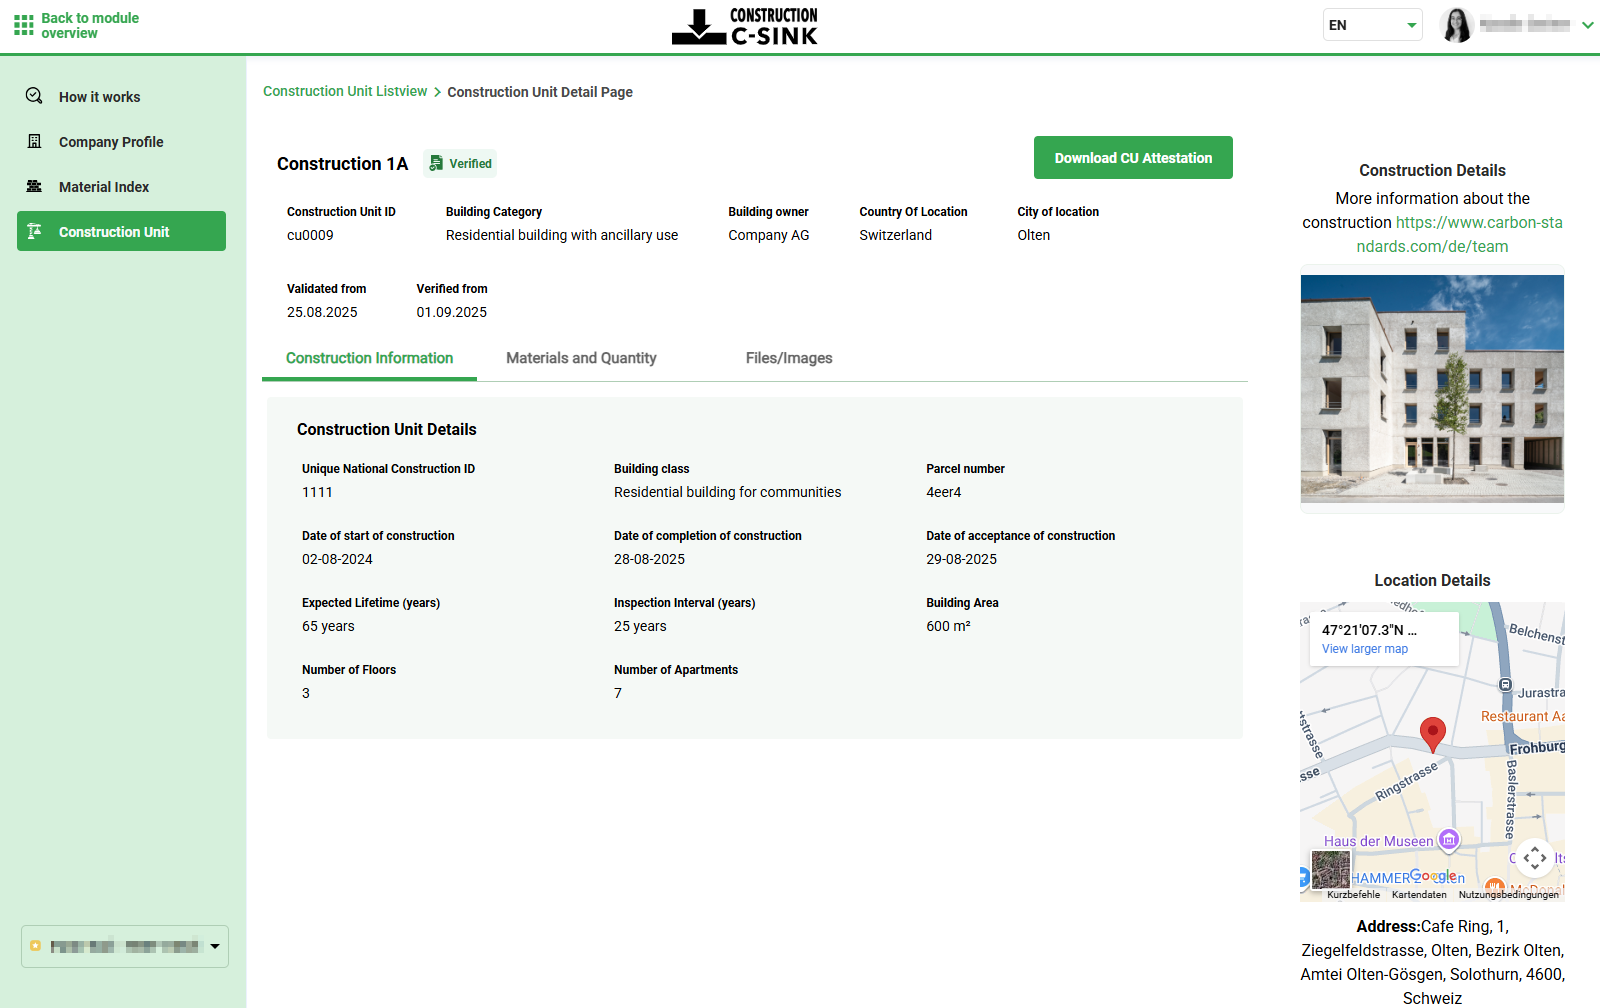Click the Company Profile building icon
The height and width of the screenshot is (1008, 1600).
34,142
